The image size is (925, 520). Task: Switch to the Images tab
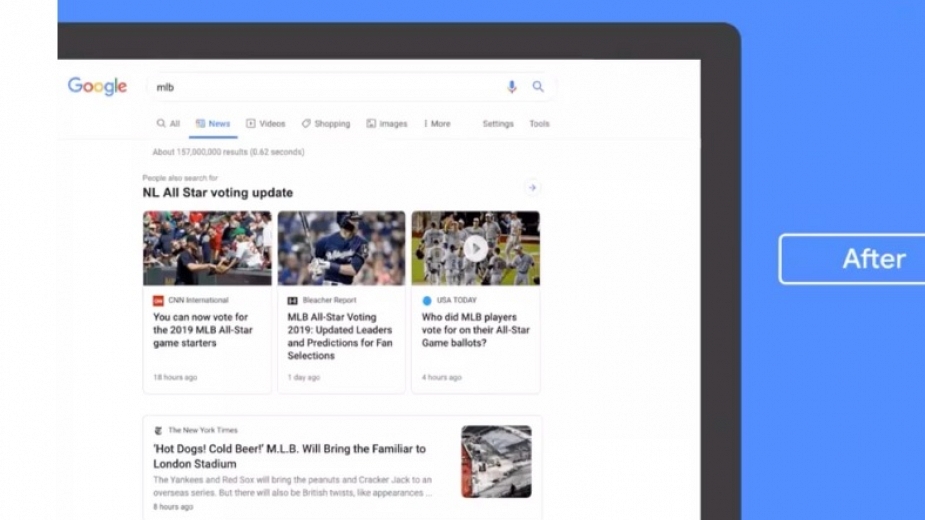[387, 123]
